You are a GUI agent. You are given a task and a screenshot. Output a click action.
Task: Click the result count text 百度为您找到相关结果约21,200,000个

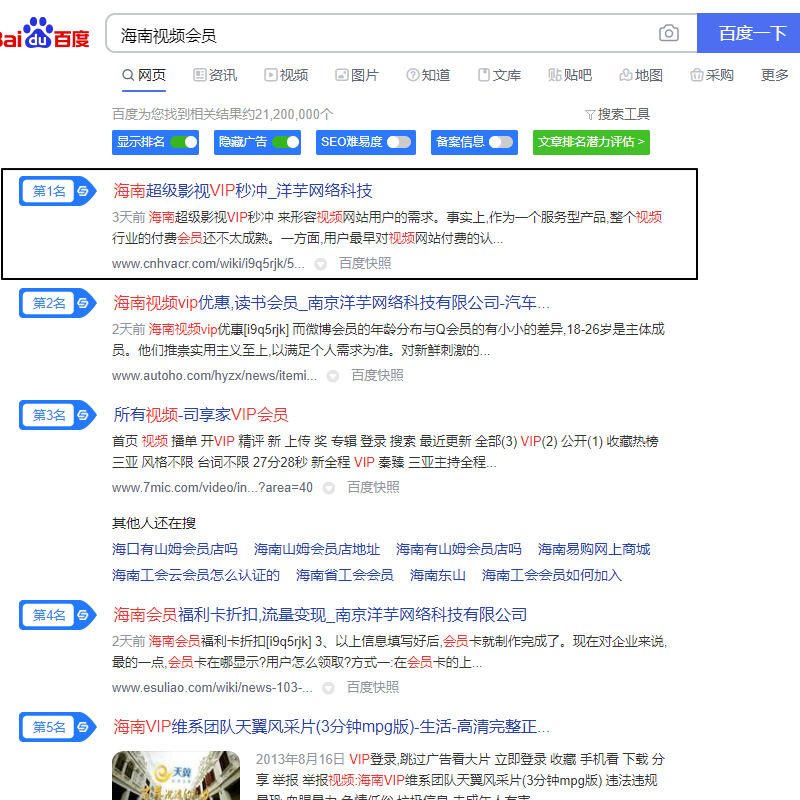tap(222, 114)
